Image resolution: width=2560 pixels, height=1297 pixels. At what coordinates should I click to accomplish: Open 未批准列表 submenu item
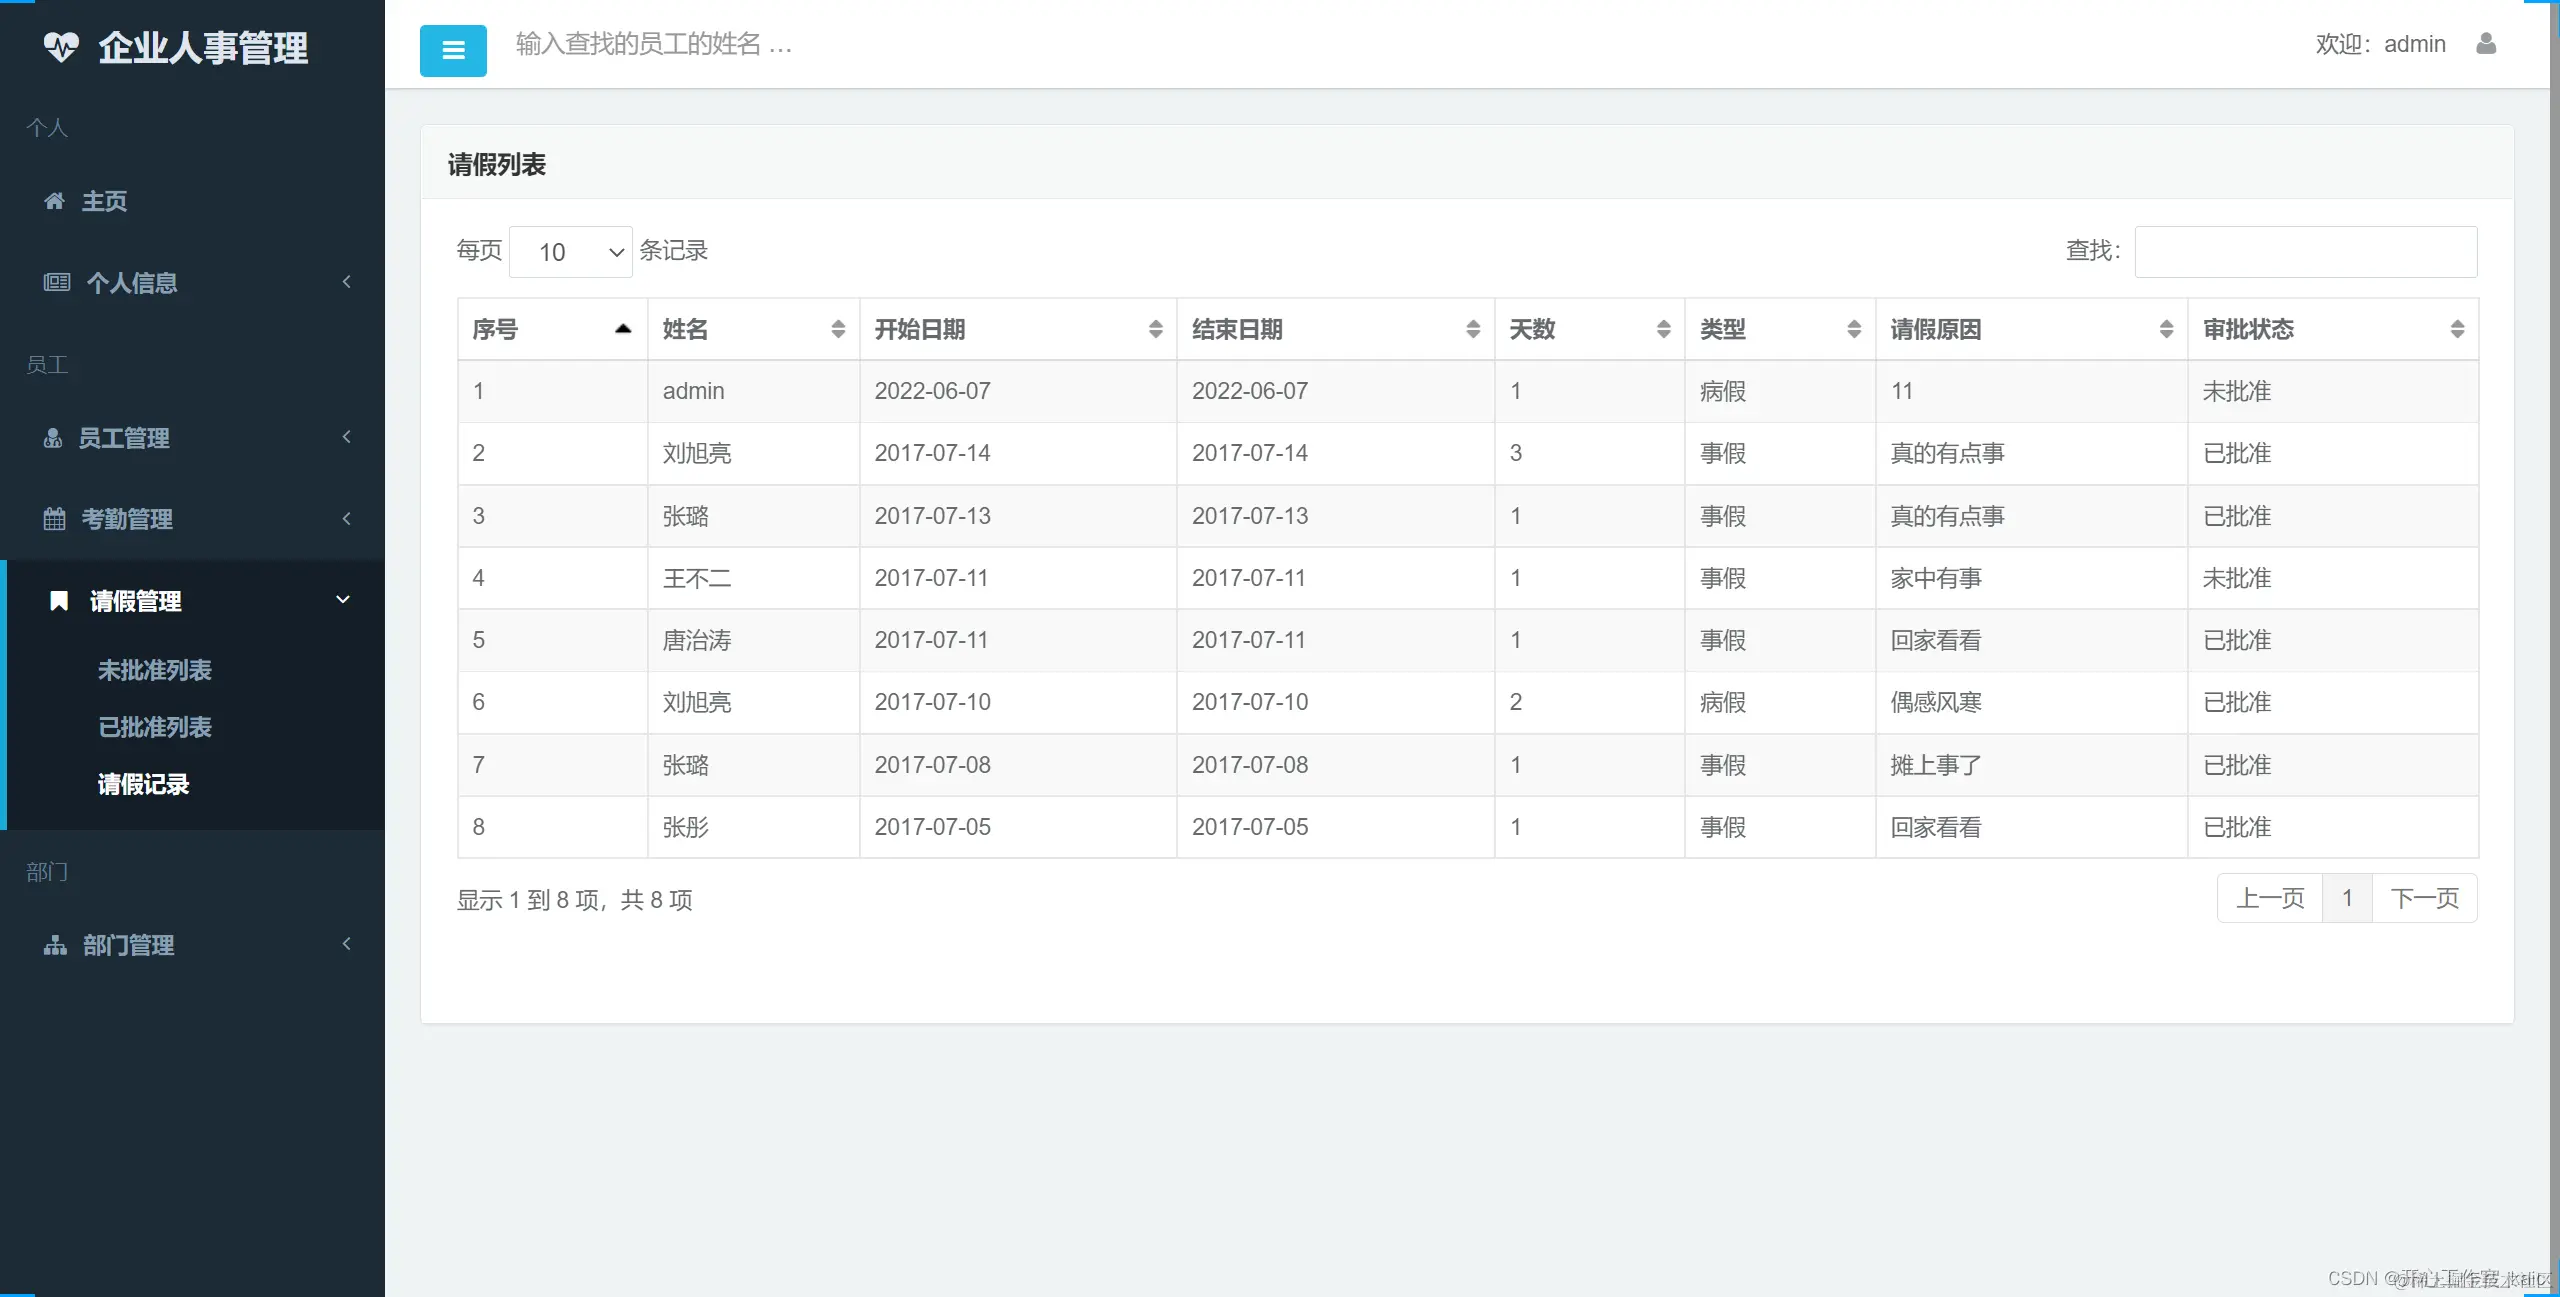coord(155,670)
